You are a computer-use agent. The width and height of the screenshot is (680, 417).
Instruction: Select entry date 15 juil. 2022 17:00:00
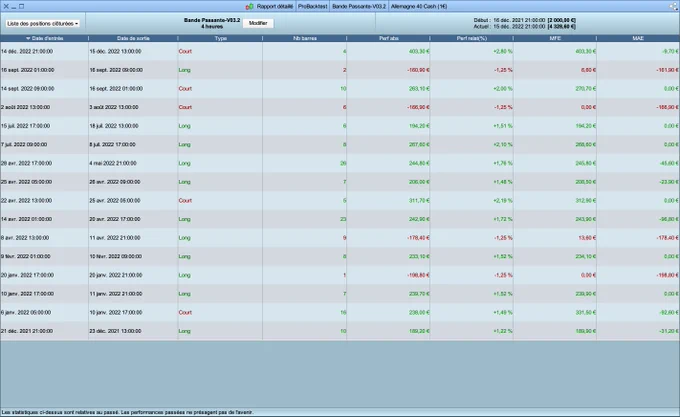pos(25,126)
